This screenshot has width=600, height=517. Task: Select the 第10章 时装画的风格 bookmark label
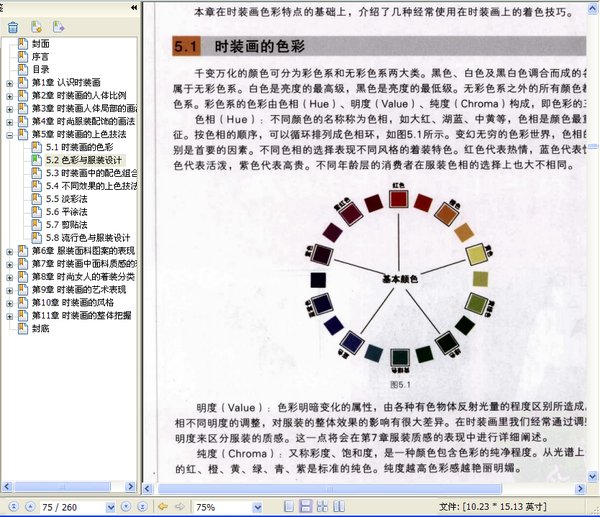point(73,302)
